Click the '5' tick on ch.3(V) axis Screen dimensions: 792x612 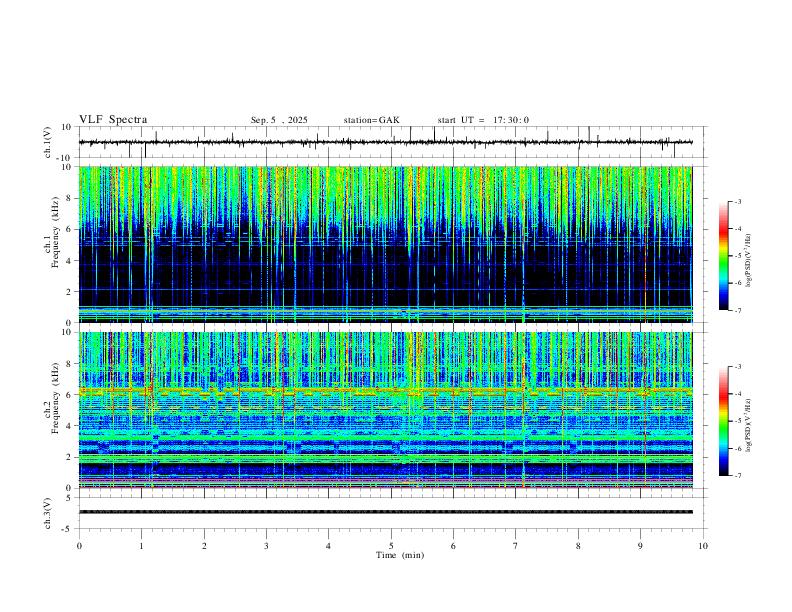pos(69,497)
